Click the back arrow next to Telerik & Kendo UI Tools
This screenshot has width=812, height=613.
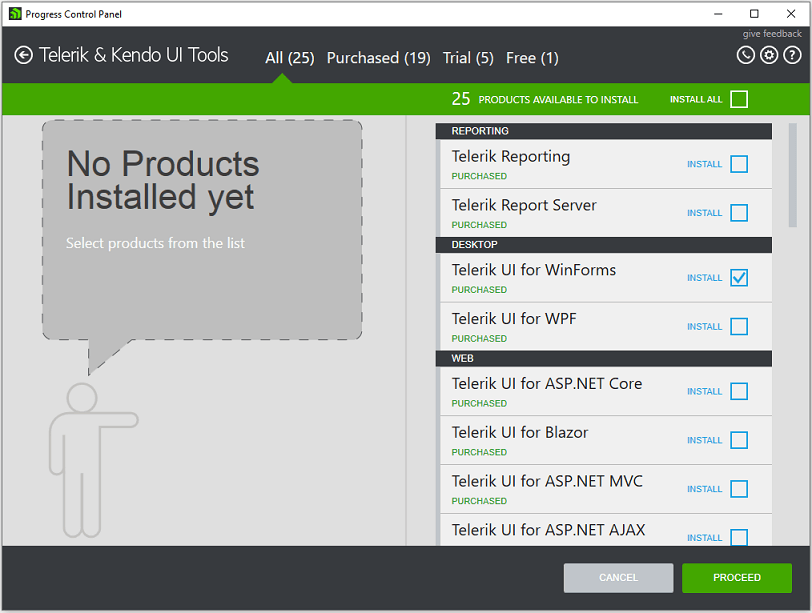pos(23,56)
